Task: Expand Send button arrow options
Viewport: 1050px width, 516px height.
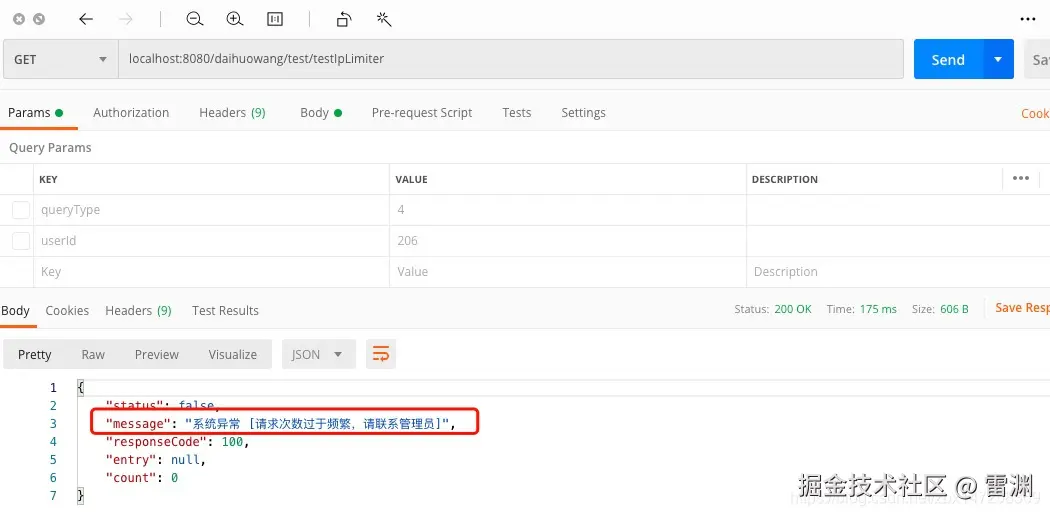Action: pyautogui.click(x=998, y=60)
